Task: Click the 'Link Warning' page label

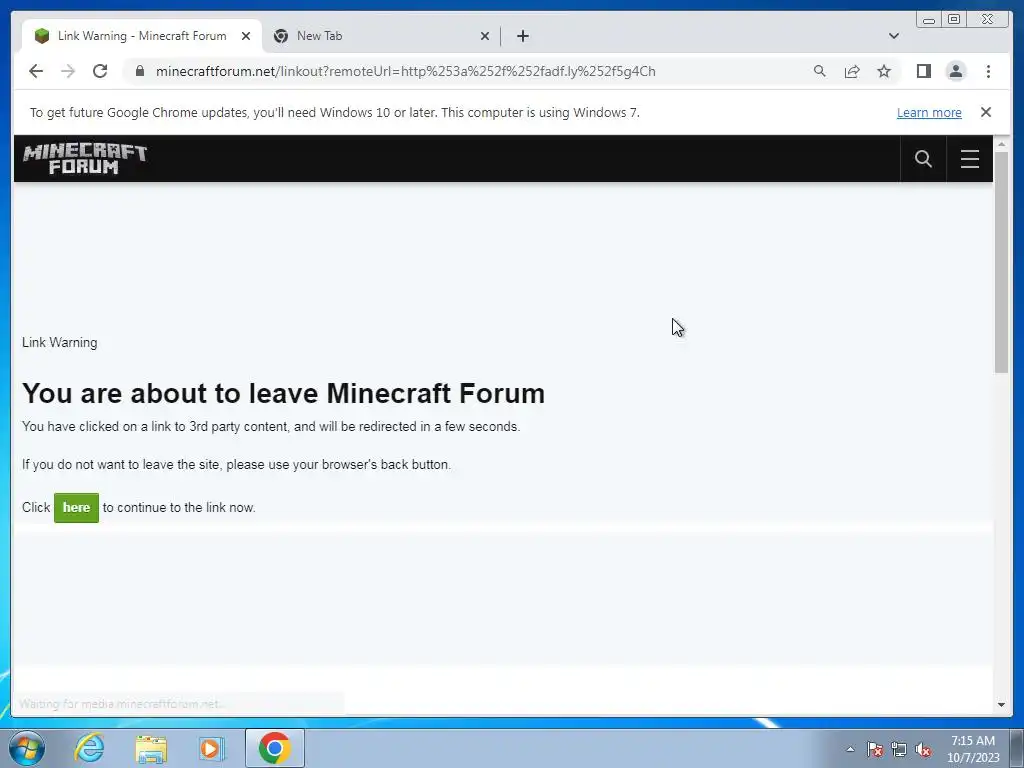Action: (x=59, y=342)
